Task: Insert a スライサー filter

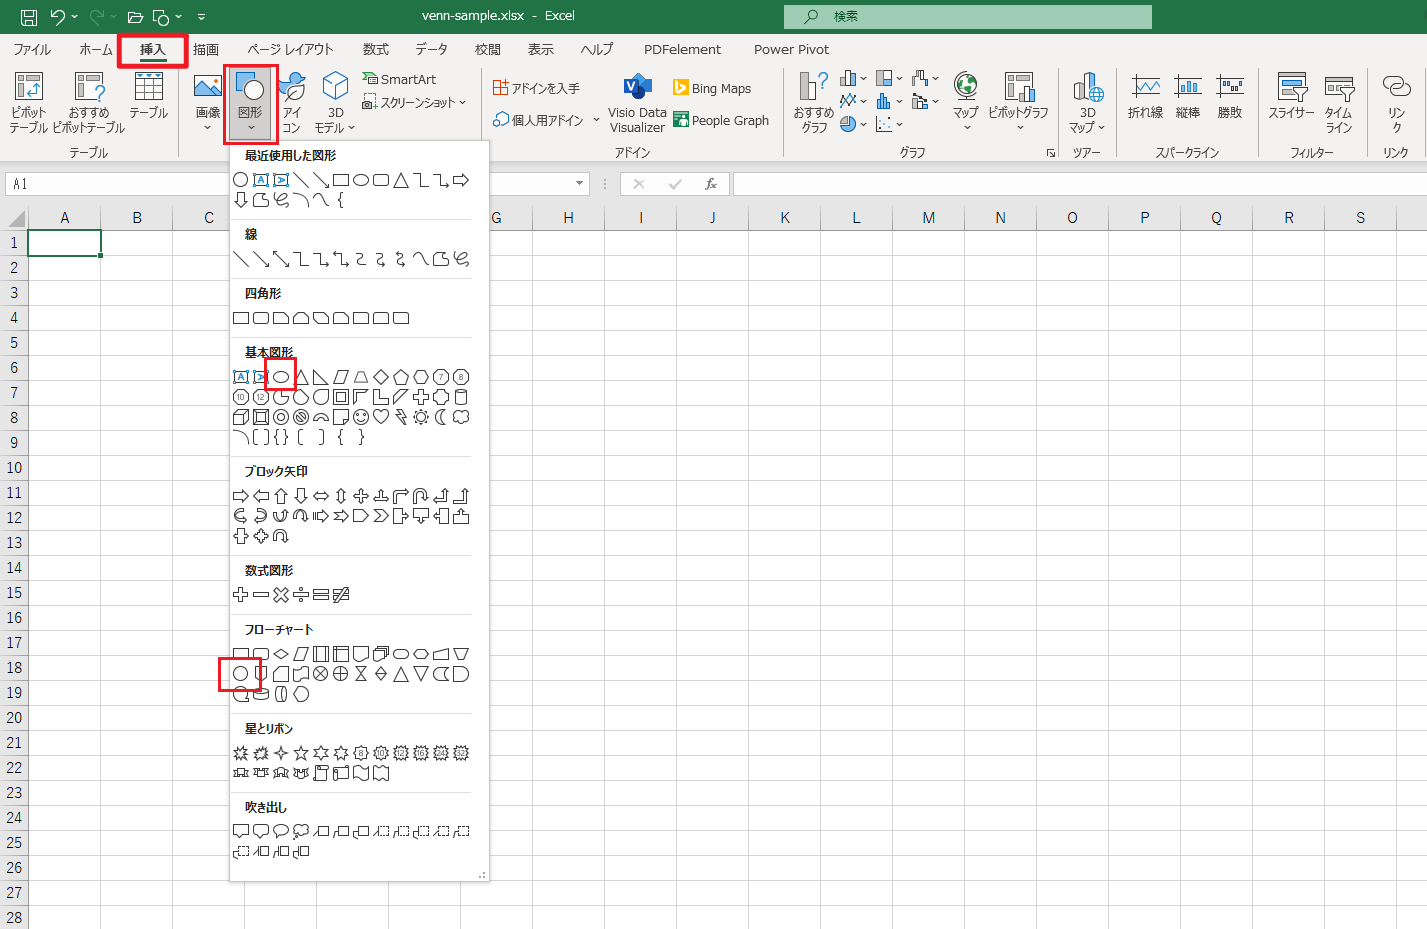Action: 1291,102
